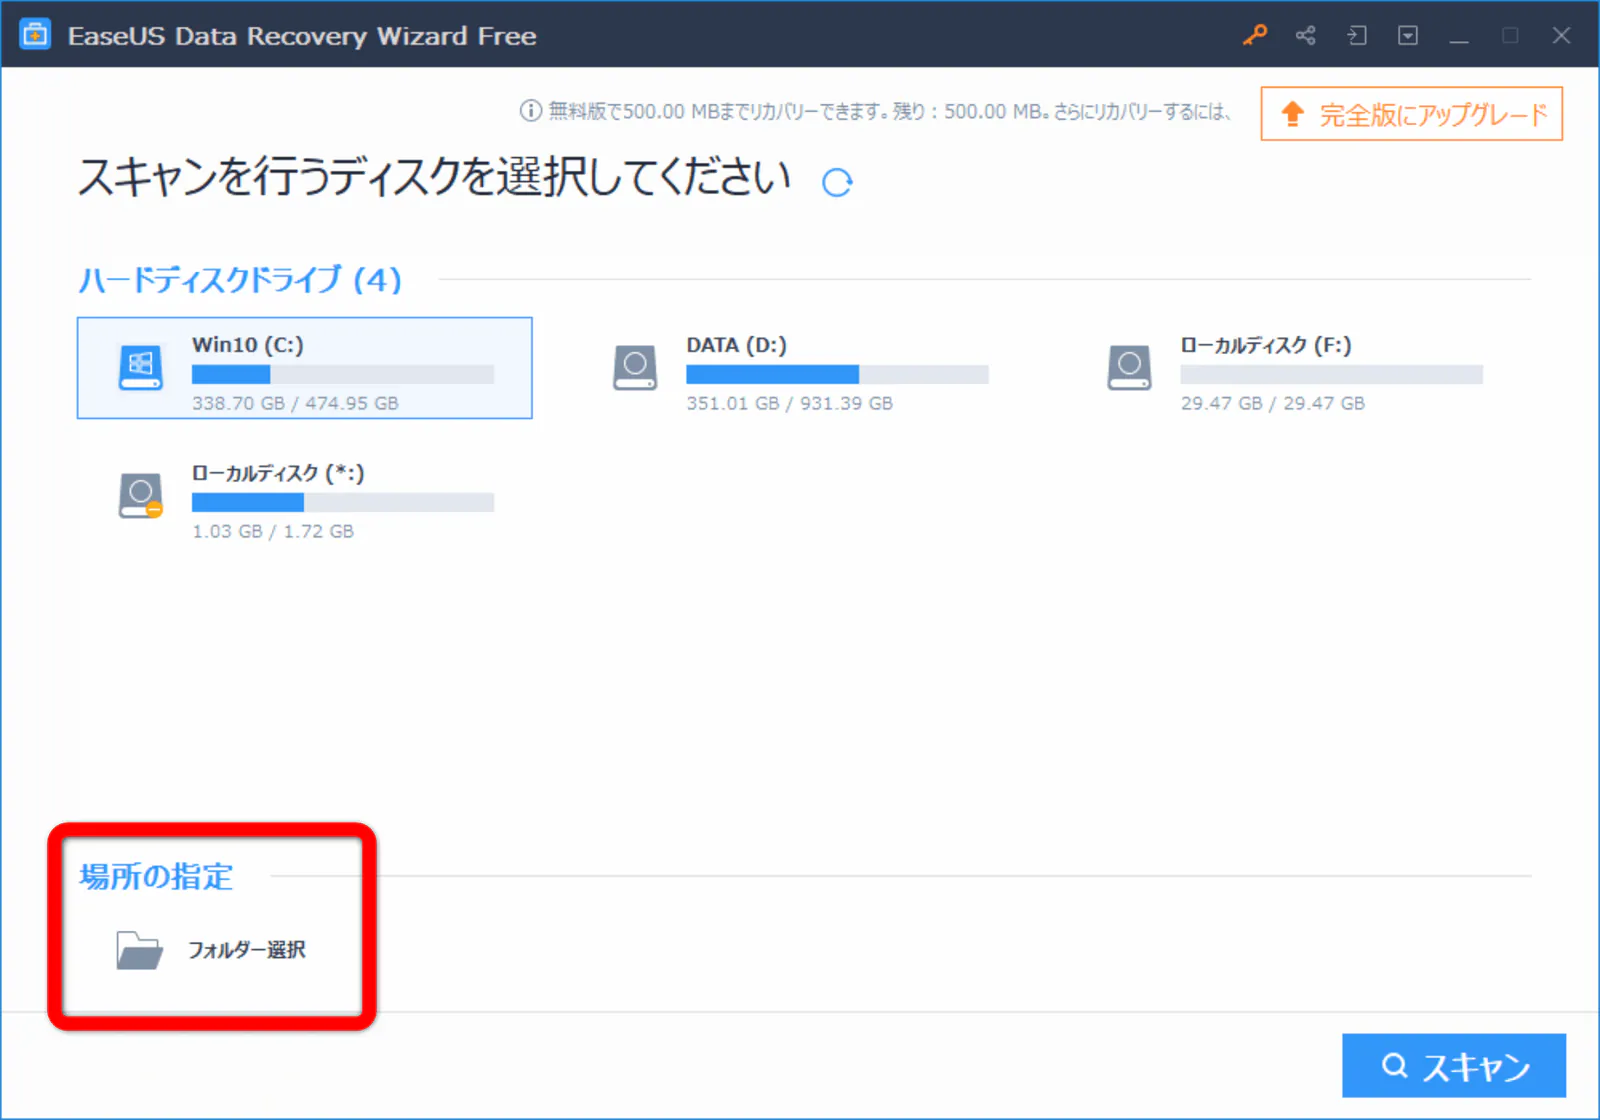
Task: Click the 29.47 GB / 29.47 GB text
Action: (x=1272, y=403)
